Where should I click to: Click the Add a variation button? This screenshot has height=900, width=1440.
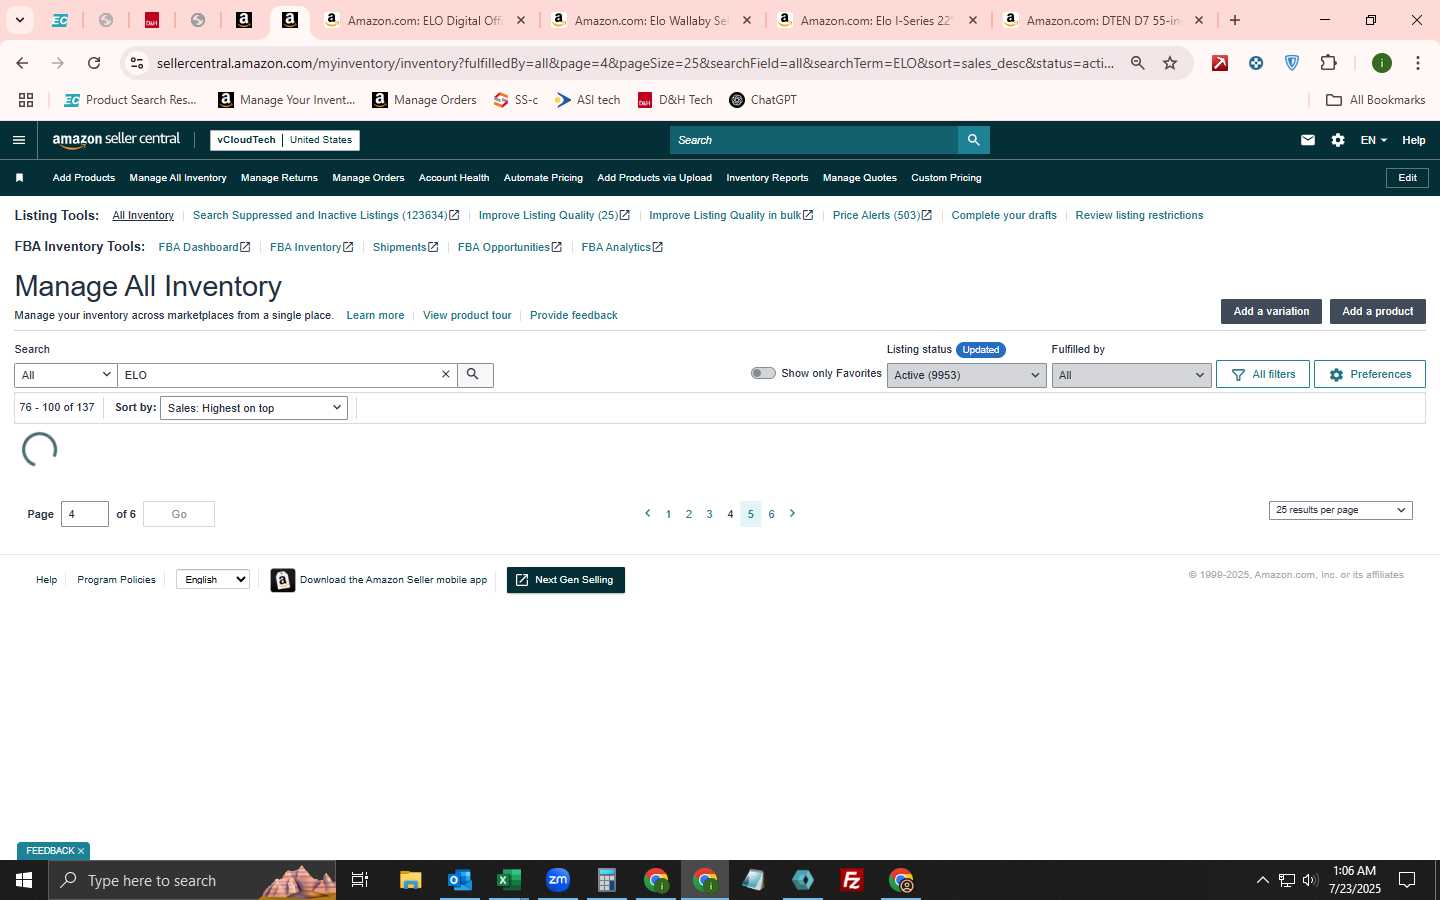1271,311
